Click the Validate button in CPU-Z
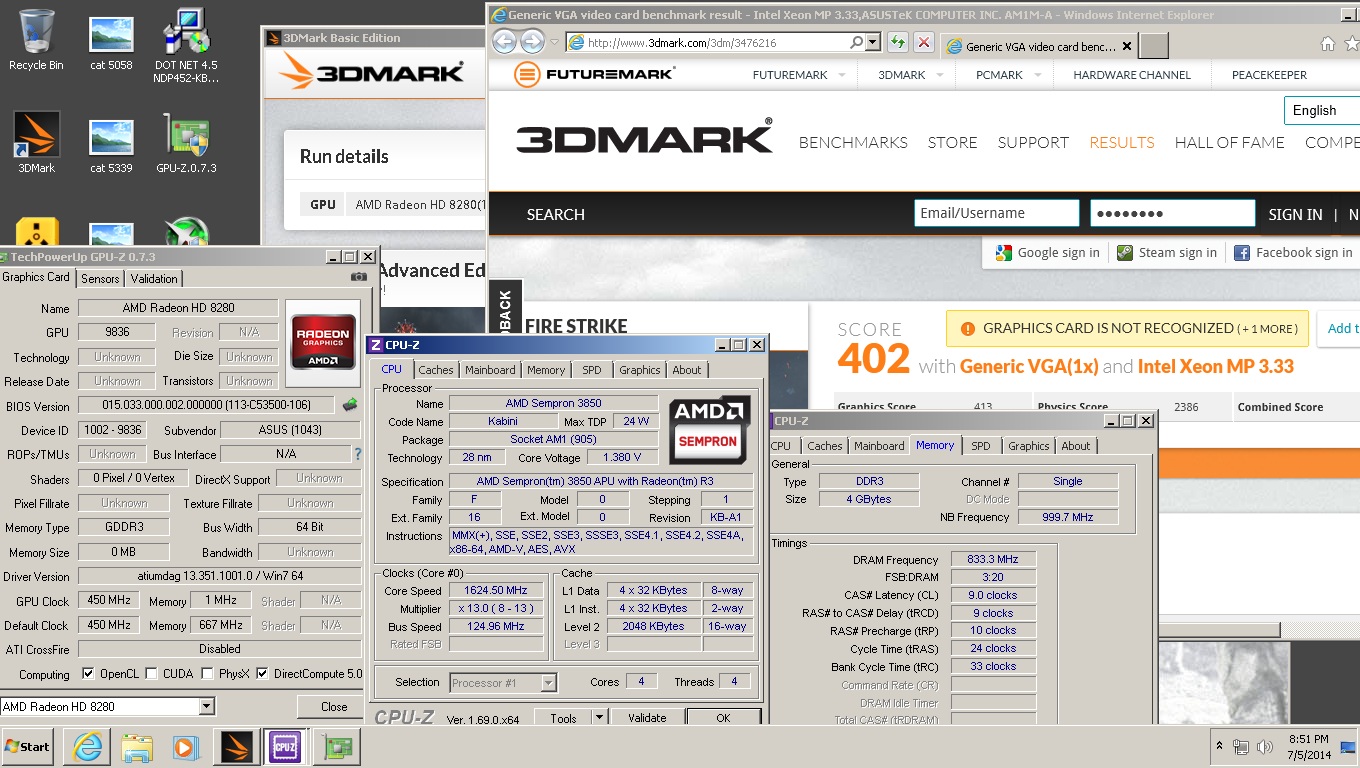Image resolution: width=1360 pixels, height=768 pixels. click(x=647, y=717)
